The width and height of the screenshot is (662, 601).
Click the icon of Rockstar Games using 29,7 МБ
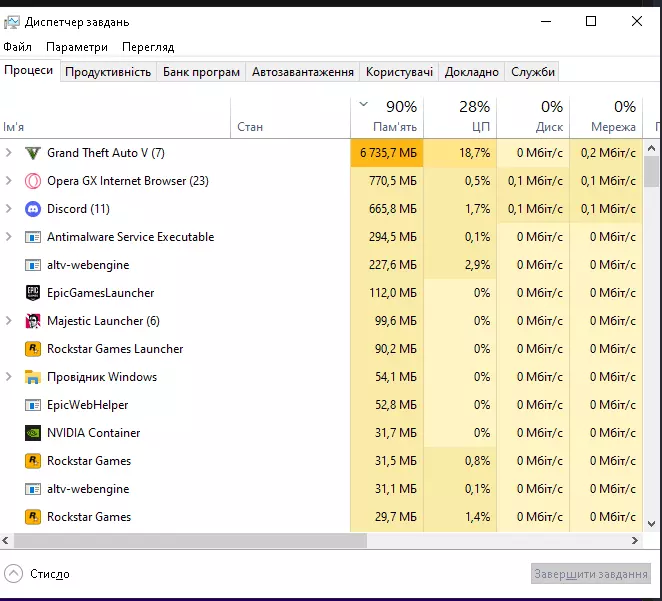[33, 517]
